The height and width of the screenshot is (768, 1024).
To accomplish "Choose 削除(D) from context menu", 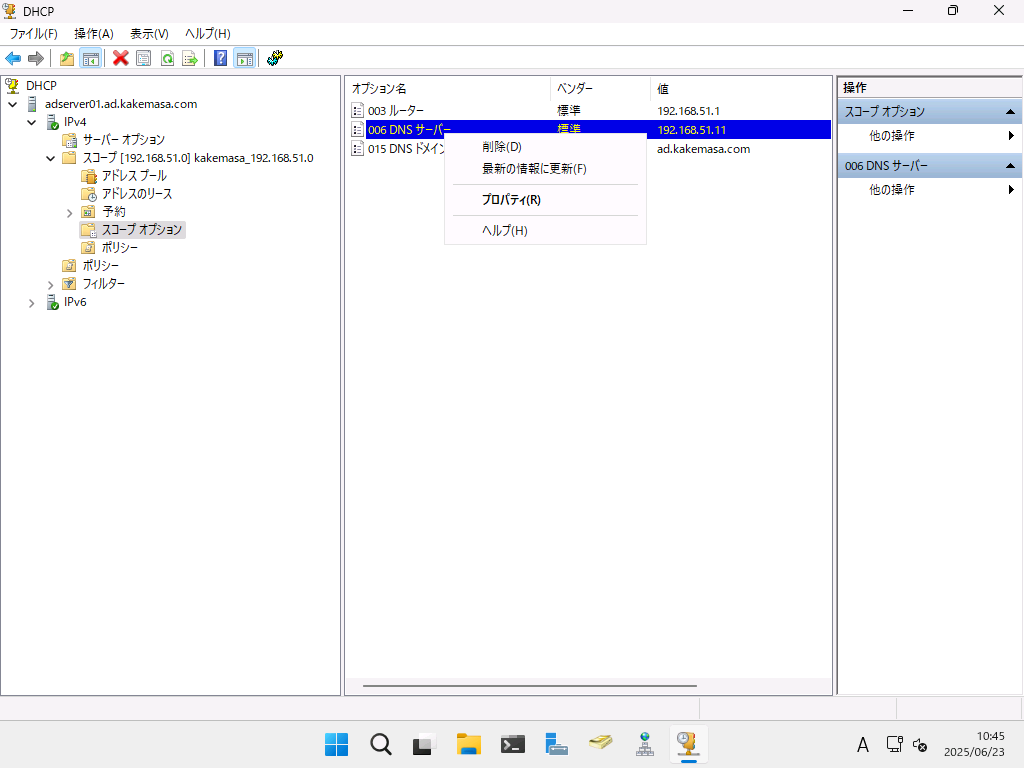I will tap(545, 147).
